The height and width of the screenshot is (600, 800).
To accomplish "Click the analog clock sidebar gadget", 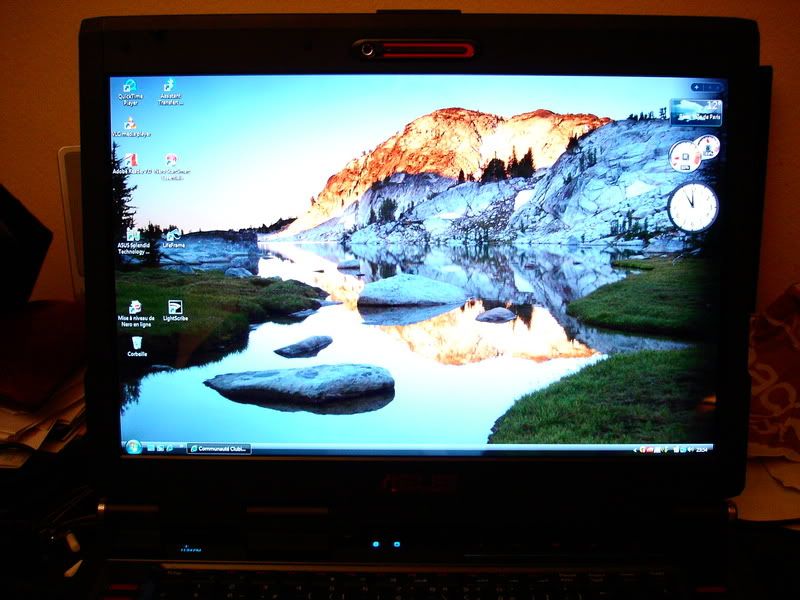I will [693, 207].
